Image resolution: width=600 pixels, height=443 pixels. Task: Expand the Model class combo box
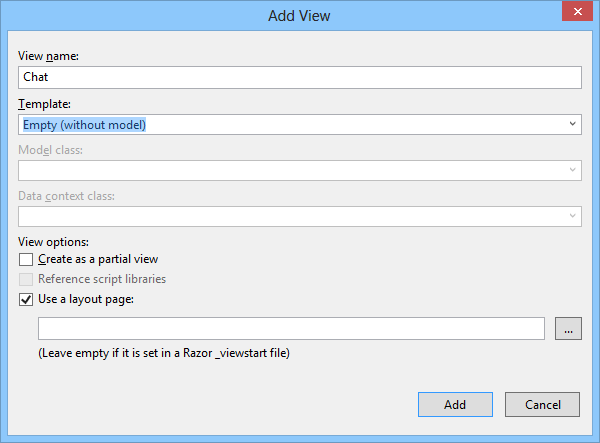coord(572,170)
